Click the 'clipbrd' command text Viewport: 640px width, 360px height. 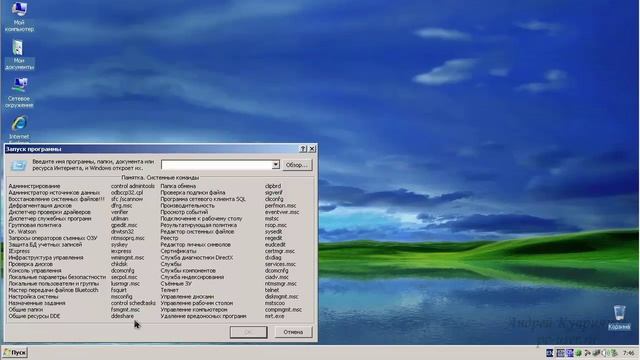tap(273, 186)
